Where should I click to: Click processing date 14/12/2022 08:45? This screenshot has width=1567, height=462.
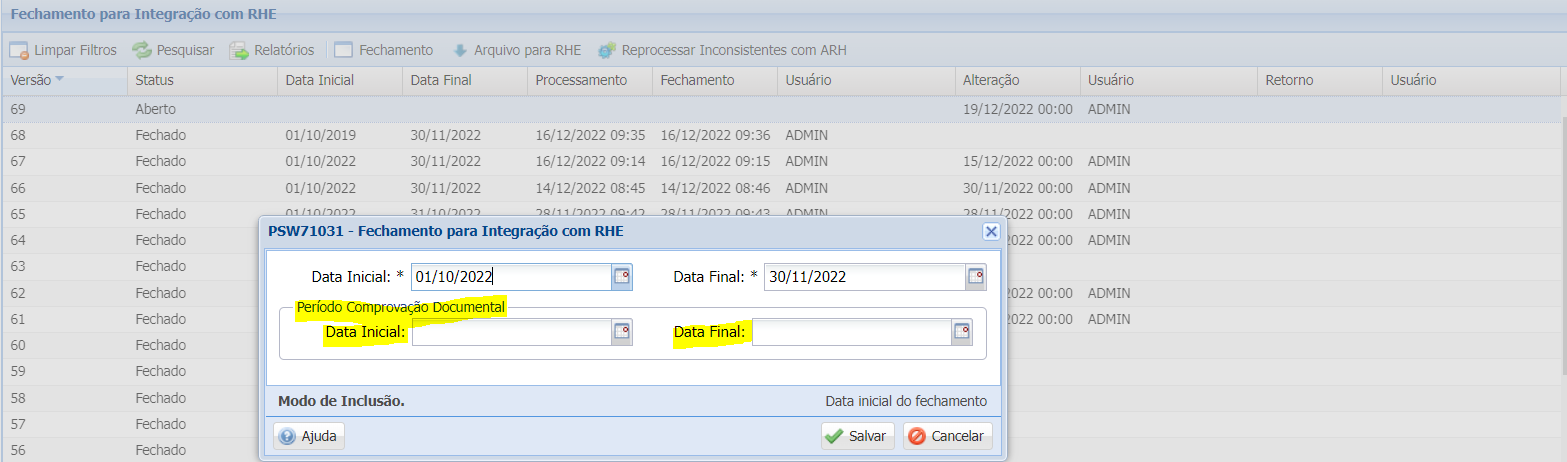590,187
